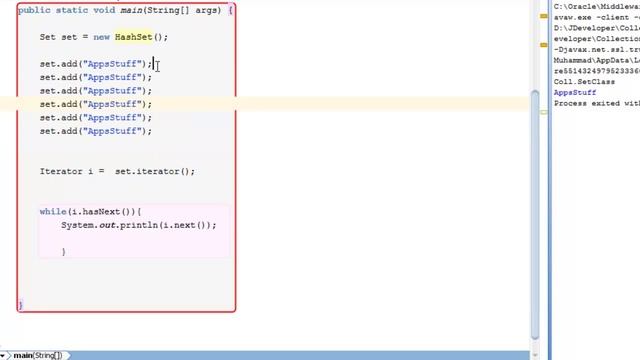Click the 'D:\JDeveloper\Coll' line in the log

596,28
